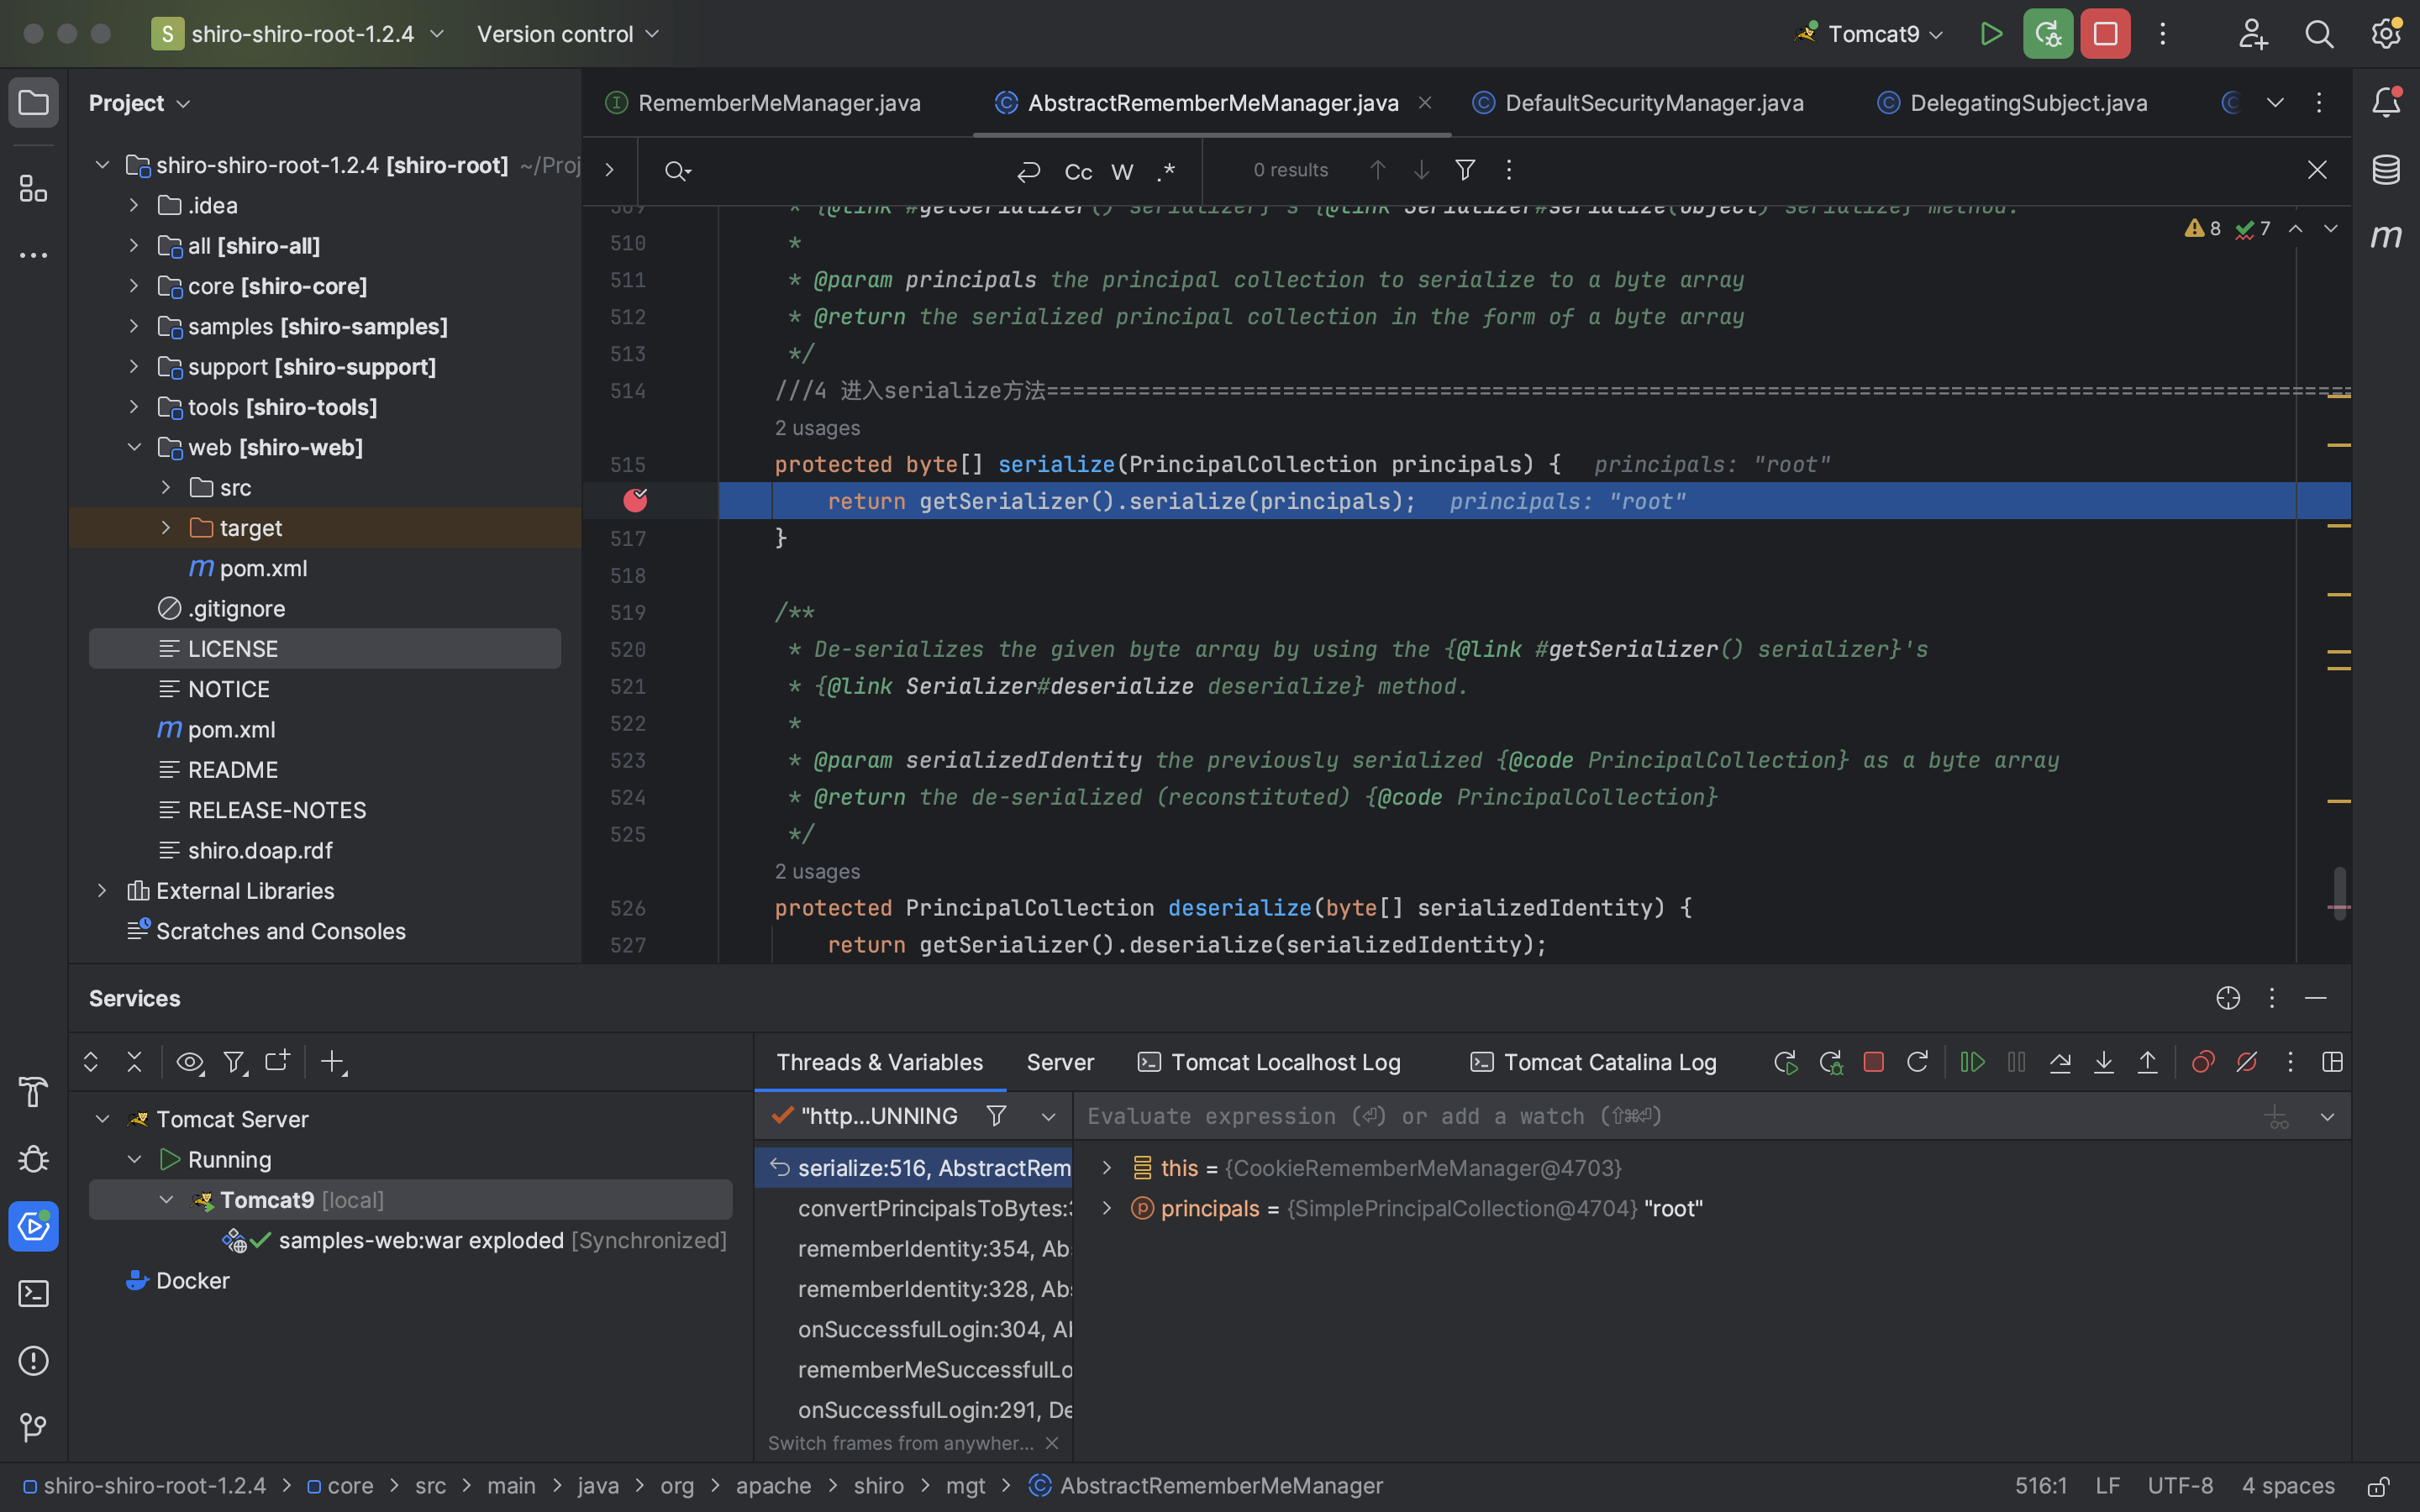Open the Problems tool window icon
This screenshot has width=2420, height=1512.
[33, 1361]
